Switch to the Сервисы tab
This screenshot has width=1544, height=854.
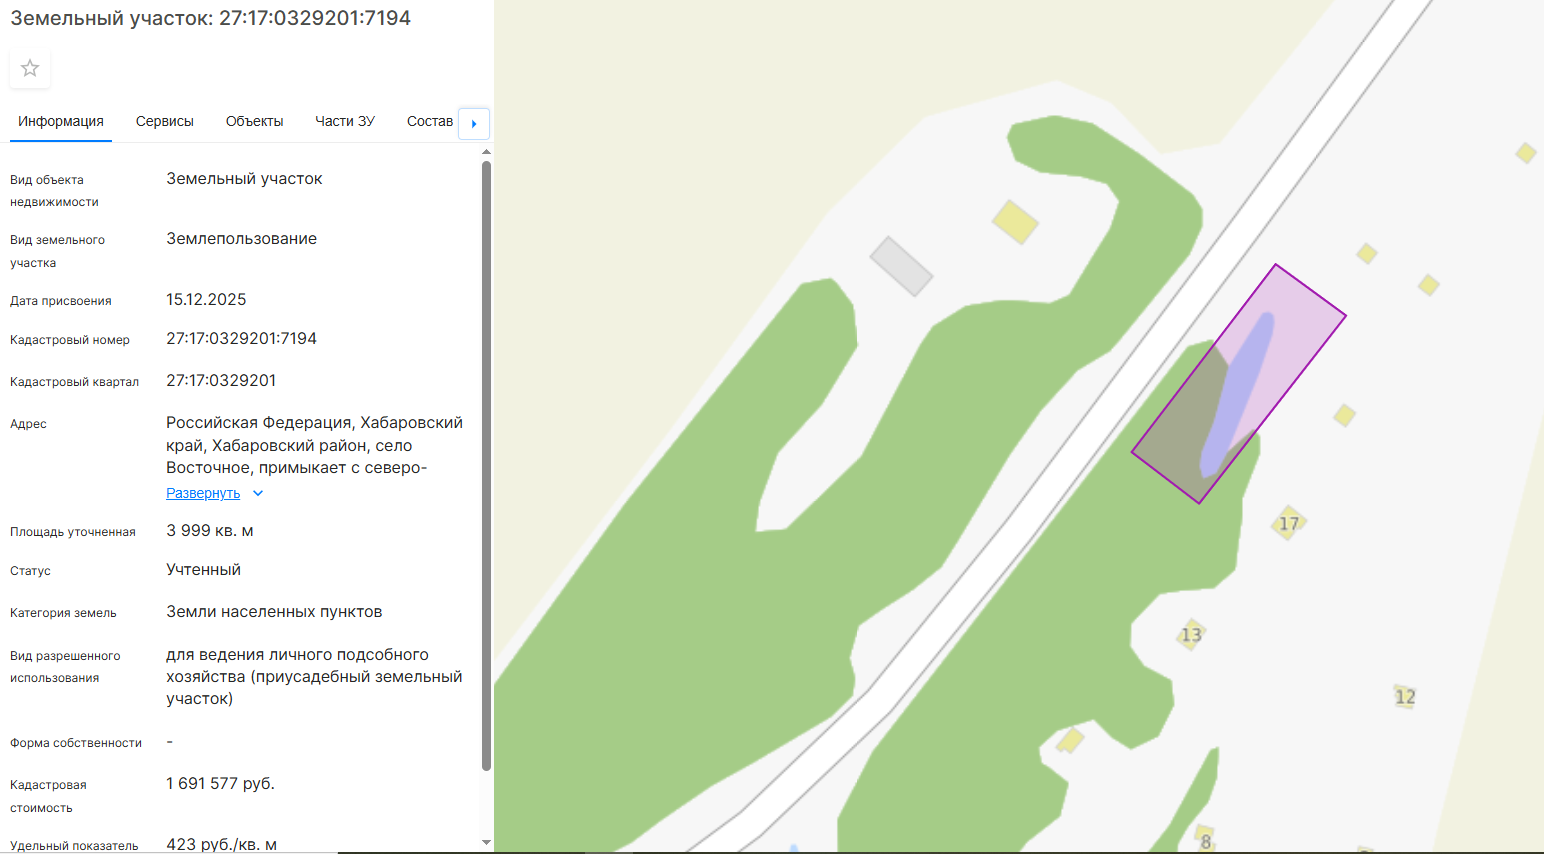165,121
